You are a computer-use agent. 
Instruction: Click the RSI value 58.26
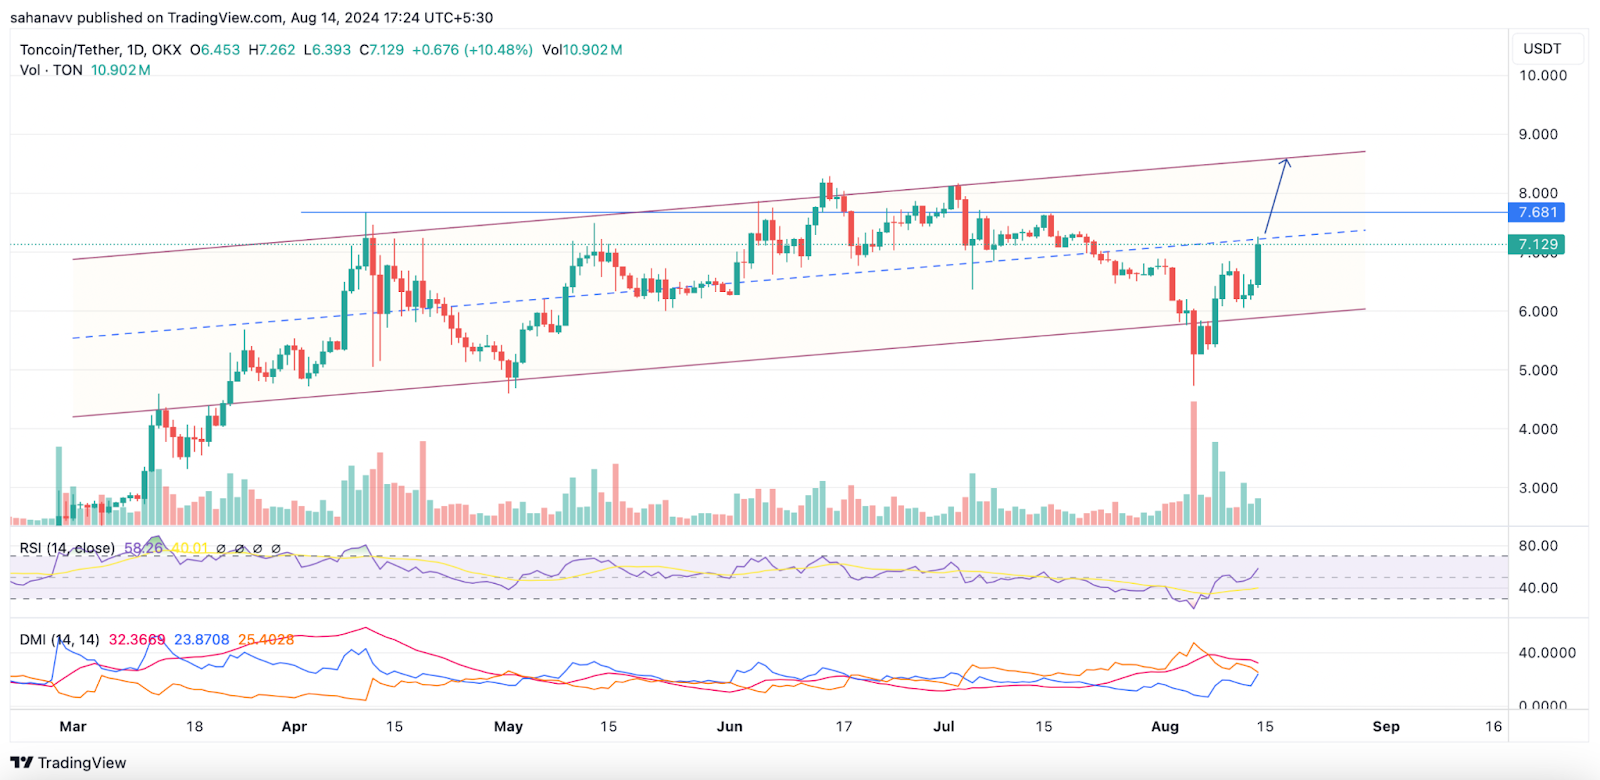(143, 548)
